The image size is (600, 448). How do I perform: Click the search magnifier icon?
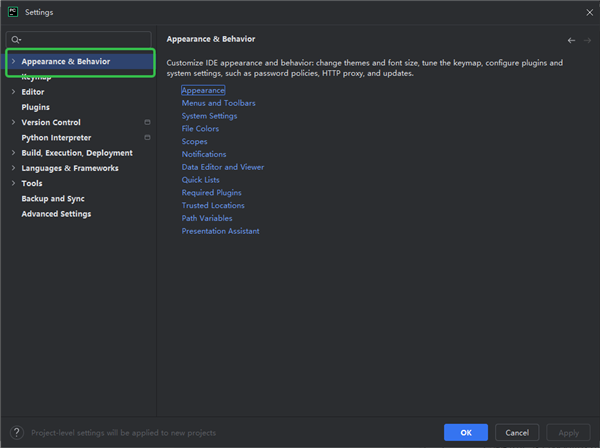tap(17, 40)
